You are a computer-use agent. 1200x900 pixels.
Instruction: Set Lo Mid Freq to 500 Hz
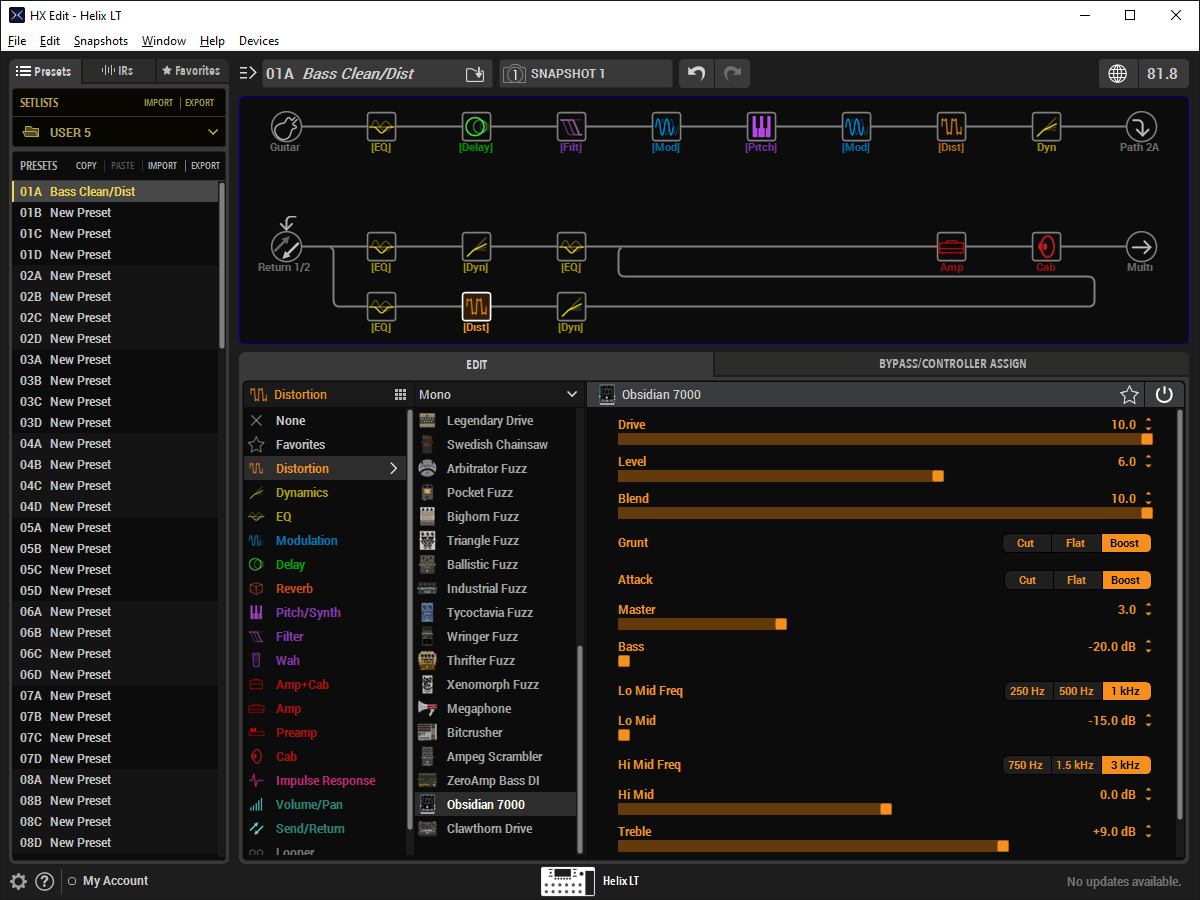1076,691
